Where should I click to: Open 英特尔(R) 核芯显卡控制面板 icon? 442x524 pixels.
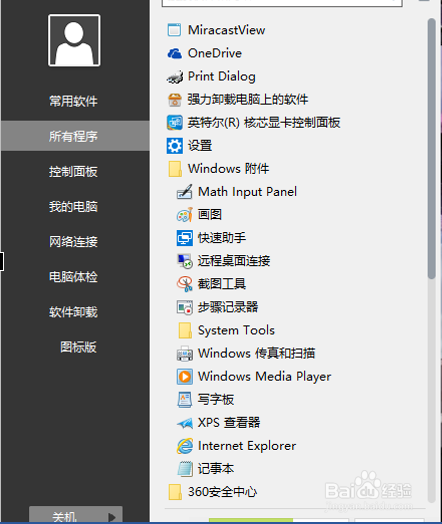pyautogui.click(x=174, y=123)
